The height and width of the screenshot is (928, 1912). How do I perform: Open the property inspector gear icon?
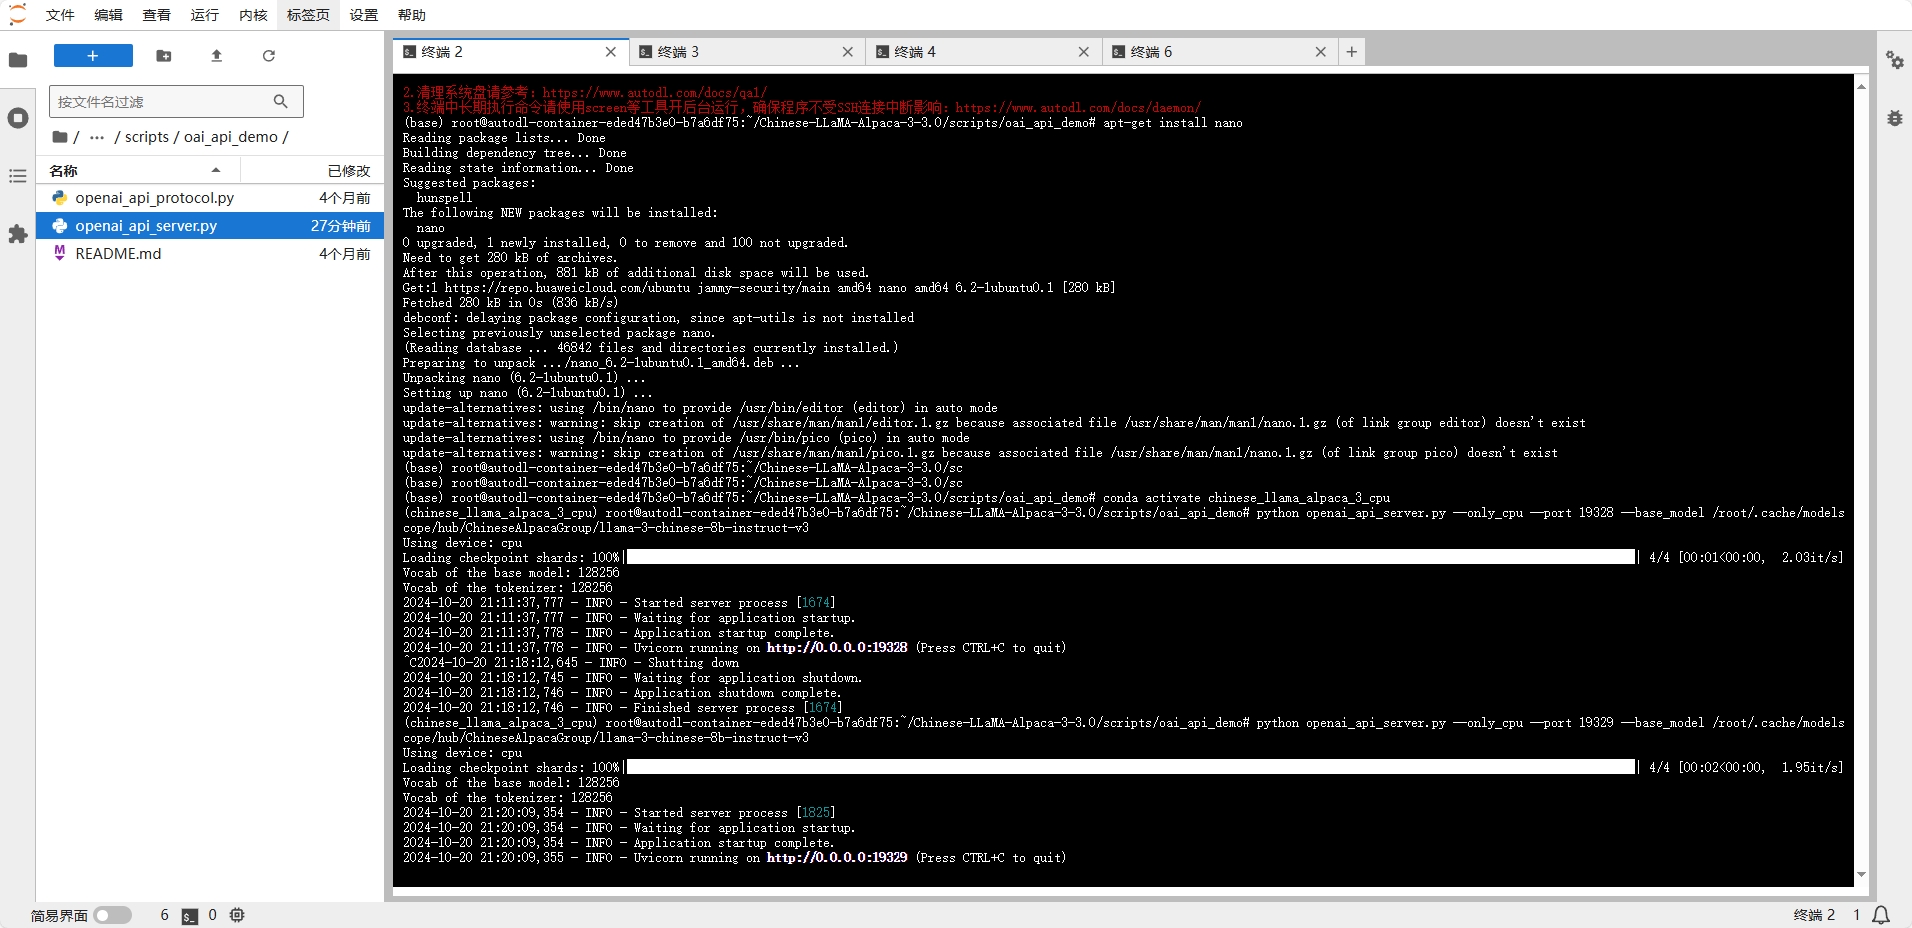[1894, 60]
